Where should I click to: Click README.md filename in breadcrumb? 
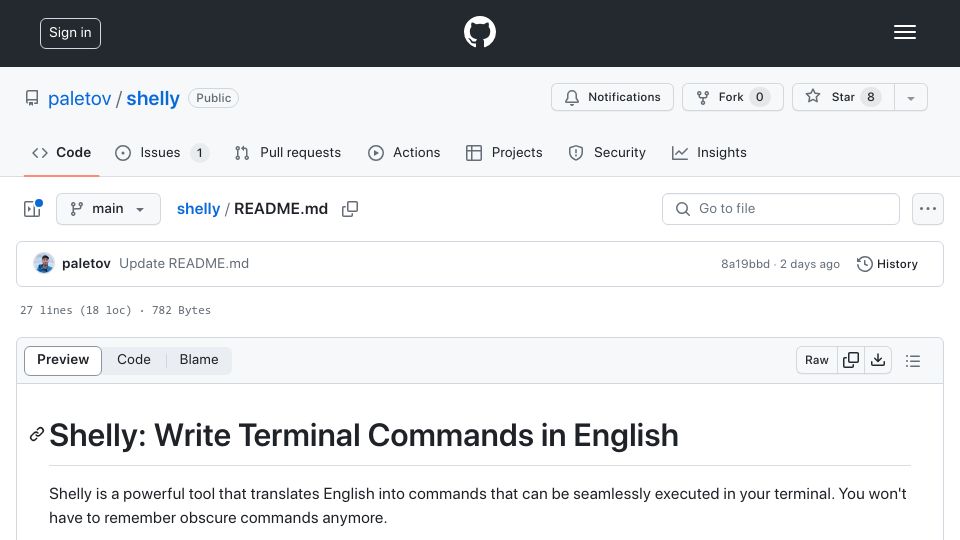click(x=281, y=209)
